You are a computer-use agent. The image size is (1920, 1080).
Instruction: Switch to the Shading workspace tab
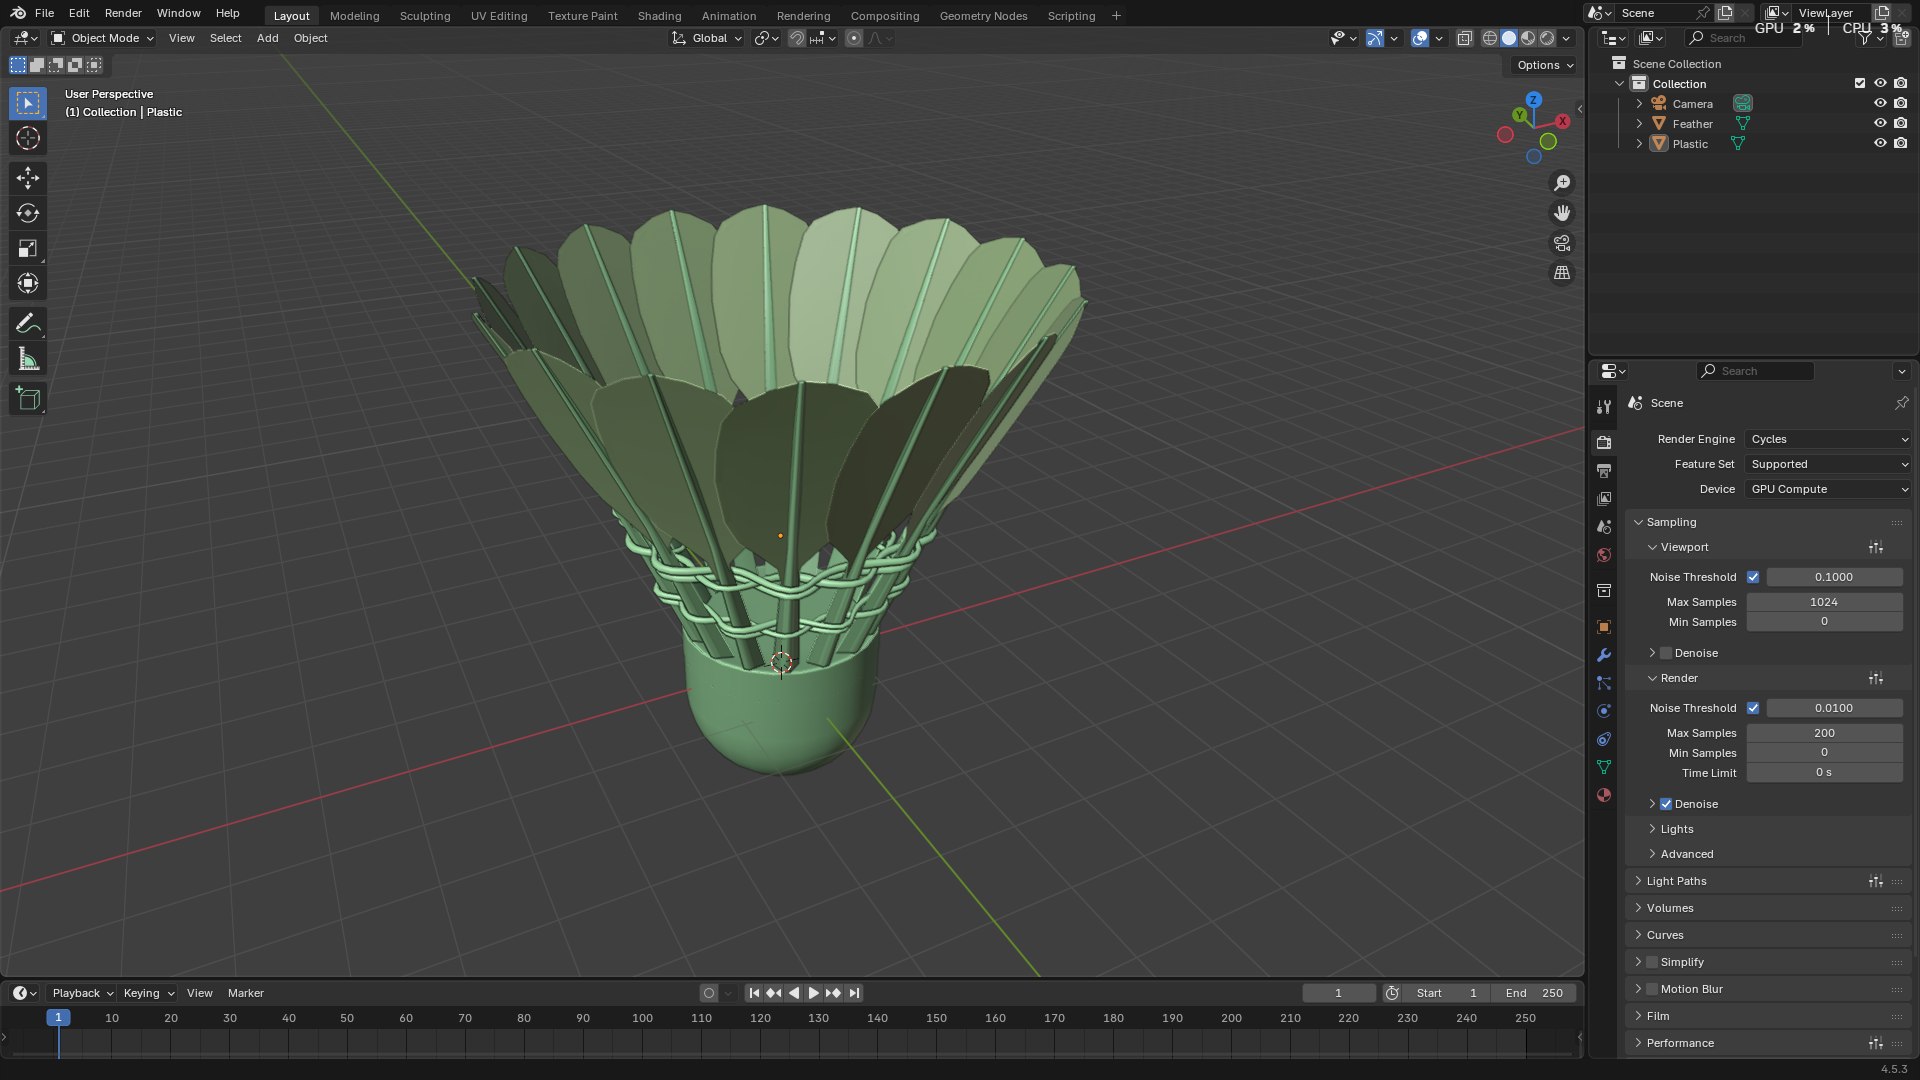pyautogui.click(x=659, y=16)
